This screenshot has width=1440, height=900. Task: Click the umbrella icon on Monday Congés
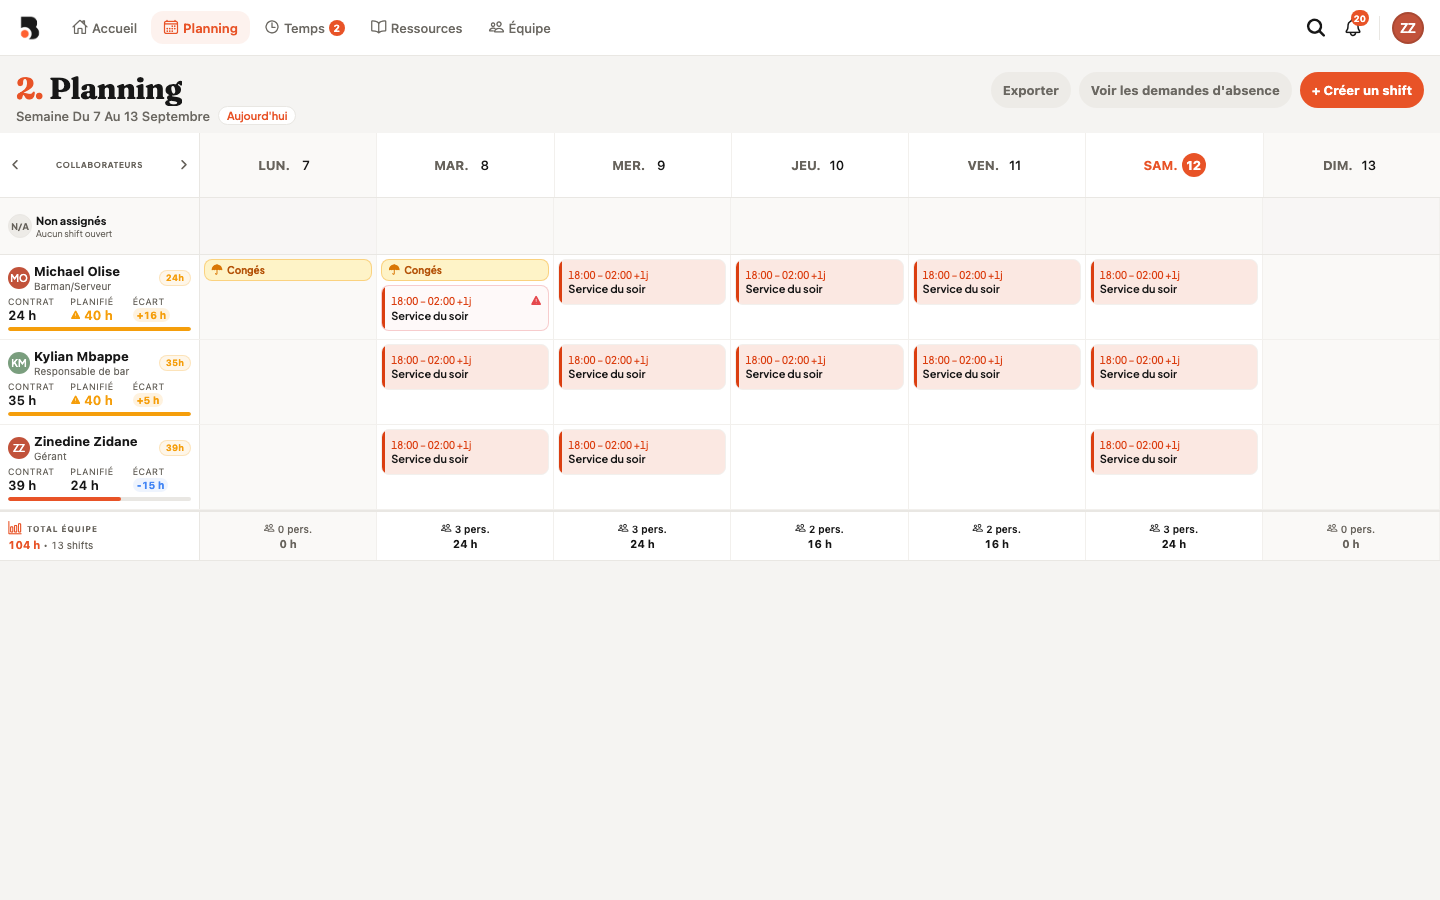tap(217, 270)
